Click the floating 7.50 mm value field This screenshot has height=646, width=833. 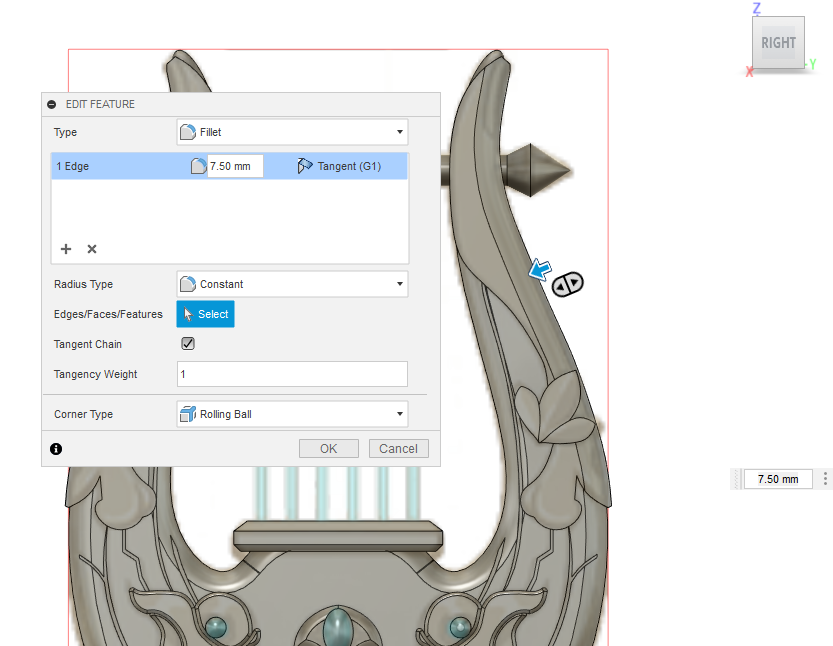[778, 479]
